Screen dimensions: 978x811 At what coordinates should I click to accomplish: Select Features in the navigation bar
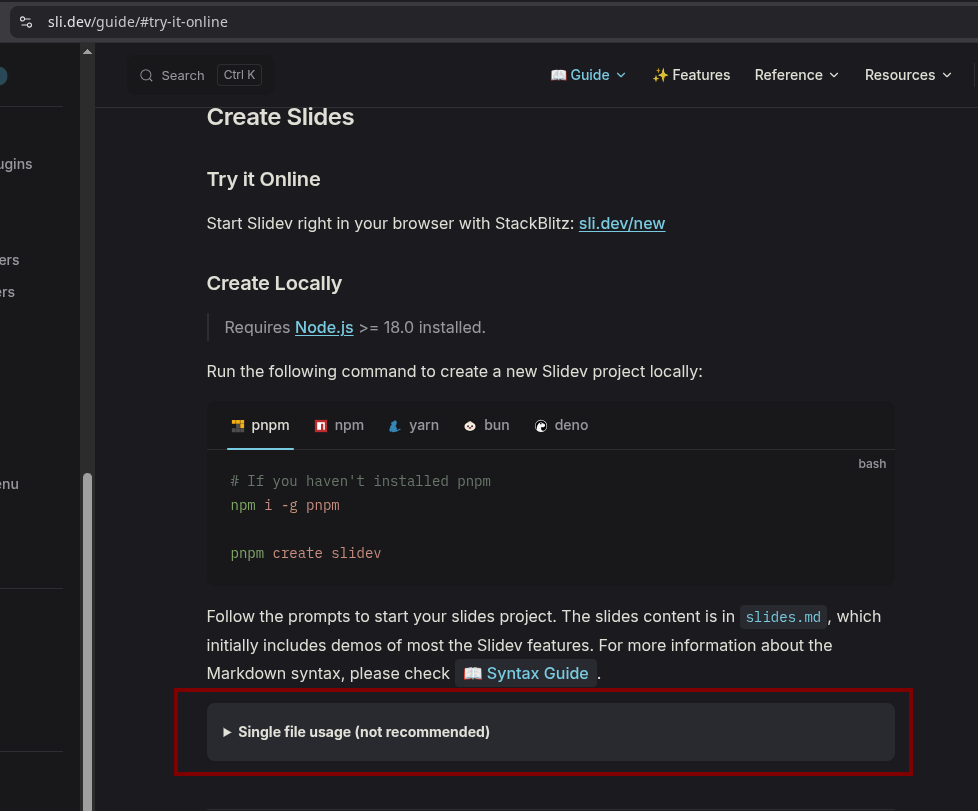point(699,74)
